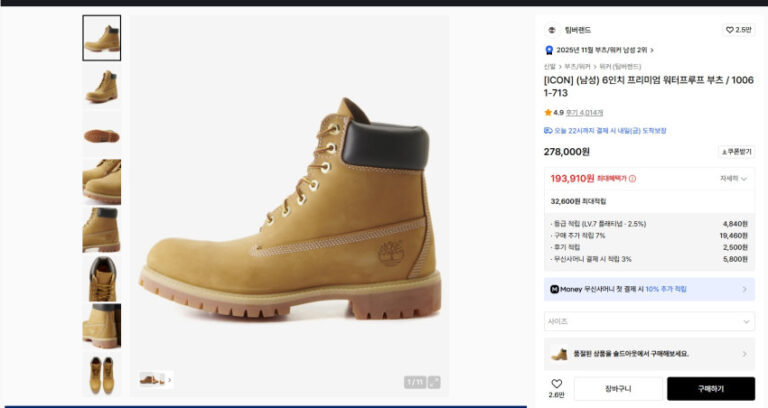Click the 구매하기 buy button

710,388
